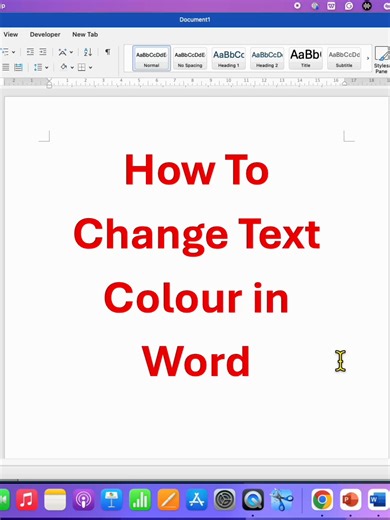Click the screen recording indicator in the menu bar
390x520 pixels.
pyautogui.click(x=297, y=6)
